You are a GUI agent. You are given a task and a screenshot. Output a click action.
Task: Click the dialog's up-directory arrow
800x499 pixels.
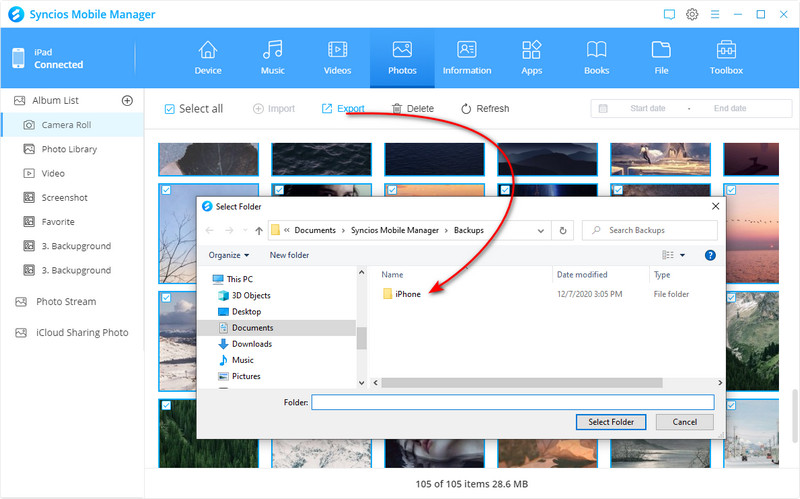tap(259, 231)
